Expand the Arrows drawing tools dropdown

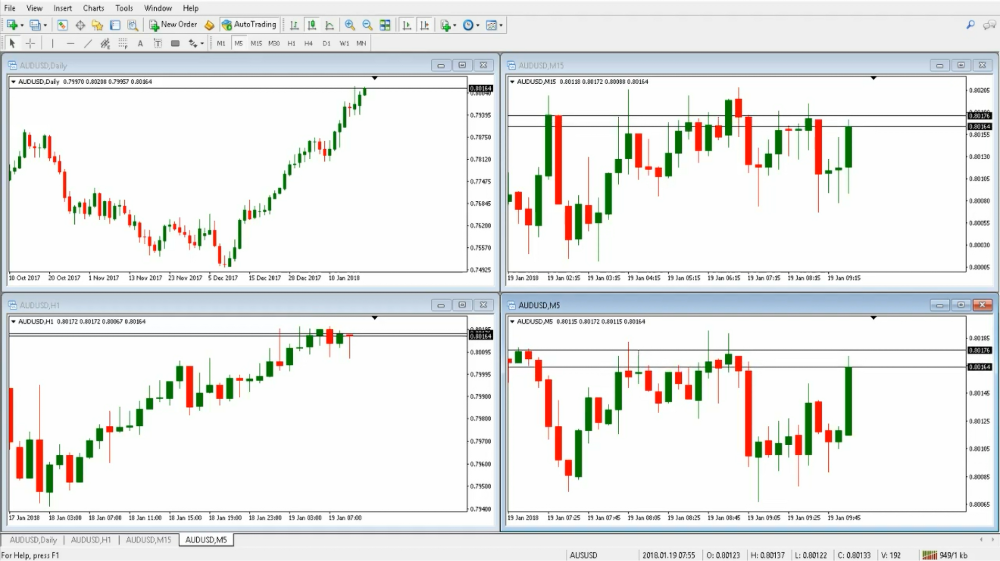pyautogui.click(x=202, y=43)
